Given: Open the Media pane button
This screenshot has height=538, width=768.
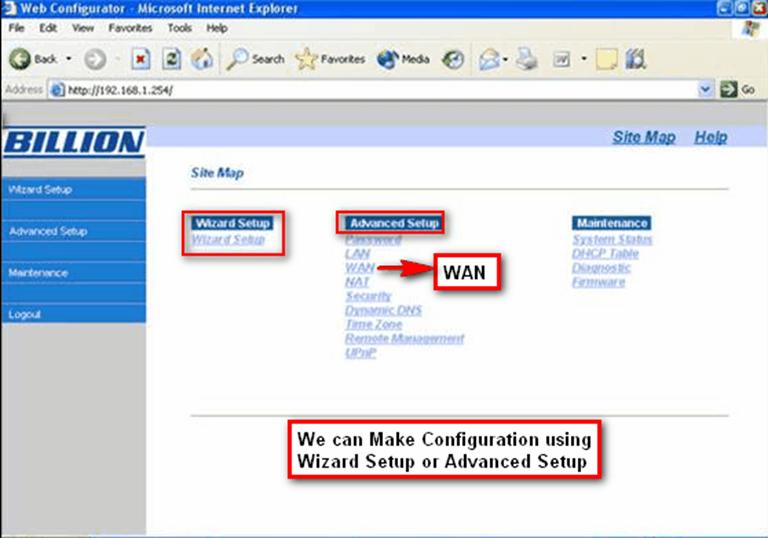Looking at the screenshot, I should (x=403, y=59).
